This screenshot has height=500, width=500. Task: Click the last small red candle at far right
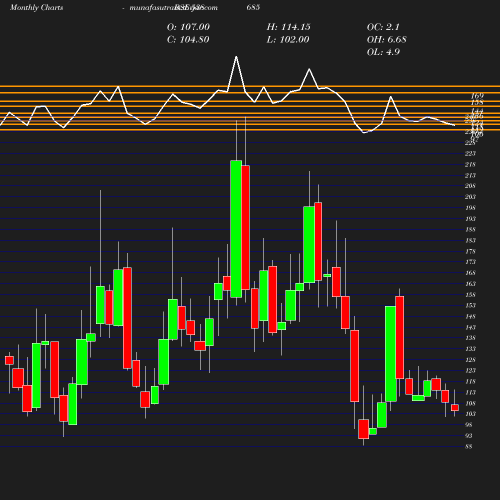pos(455,408)
